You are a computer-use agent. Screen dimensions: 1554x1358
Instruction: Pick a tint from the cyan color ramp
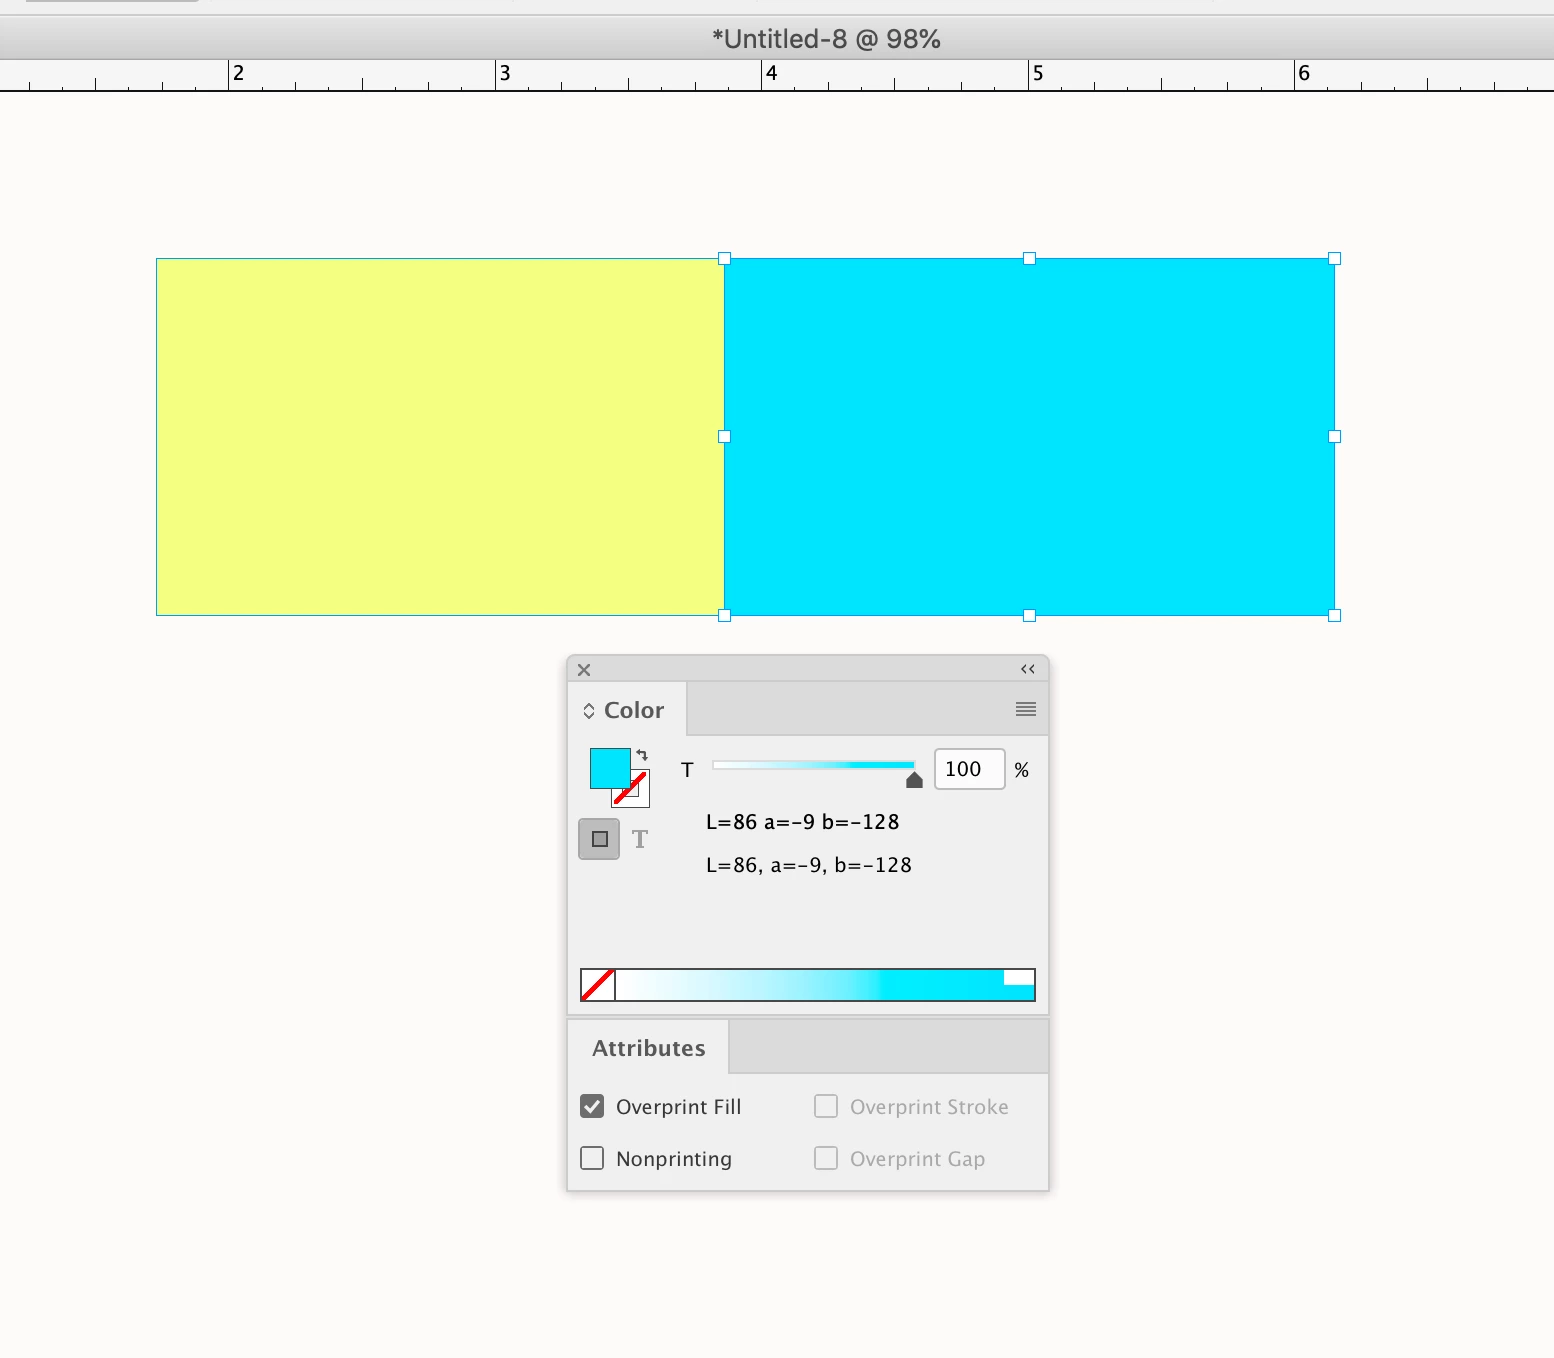click(x=810, y=985)
